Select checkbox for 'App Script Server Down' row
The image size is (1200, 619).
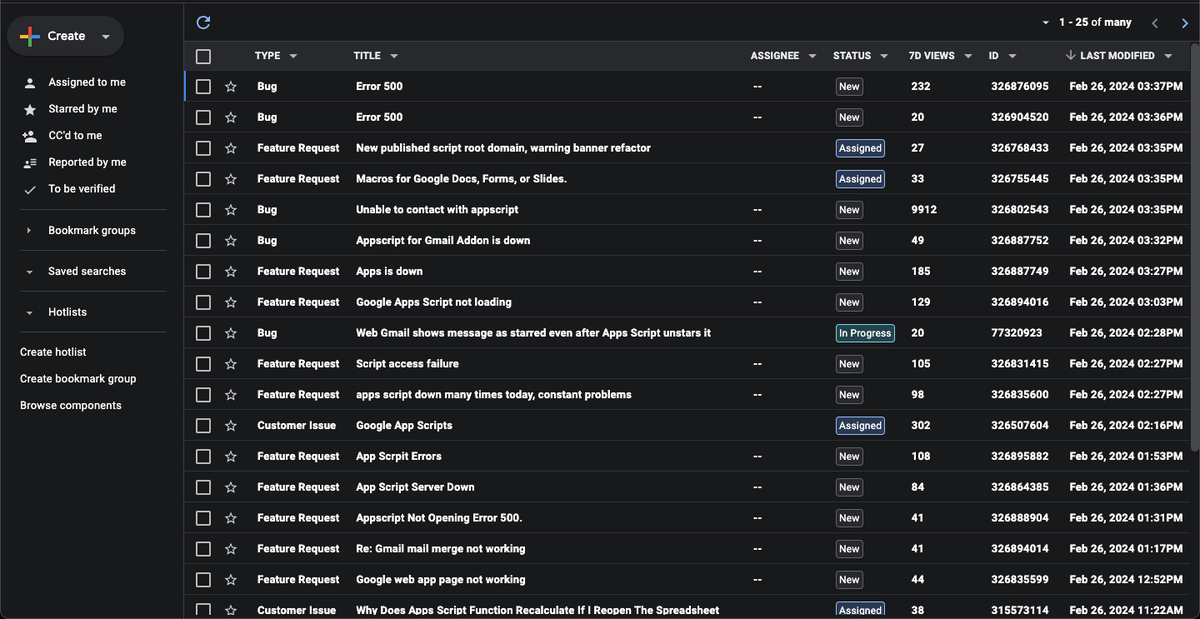pos(203,487)
